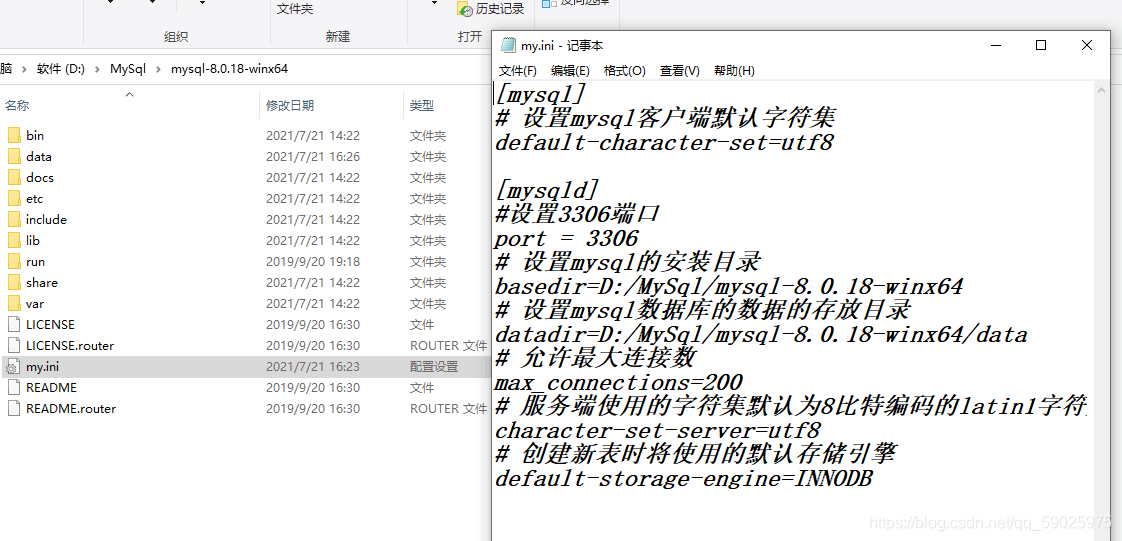The width and height of the screenshot is (1122, 541).
Task: Select the var folder icon
Action: [14, 303]
